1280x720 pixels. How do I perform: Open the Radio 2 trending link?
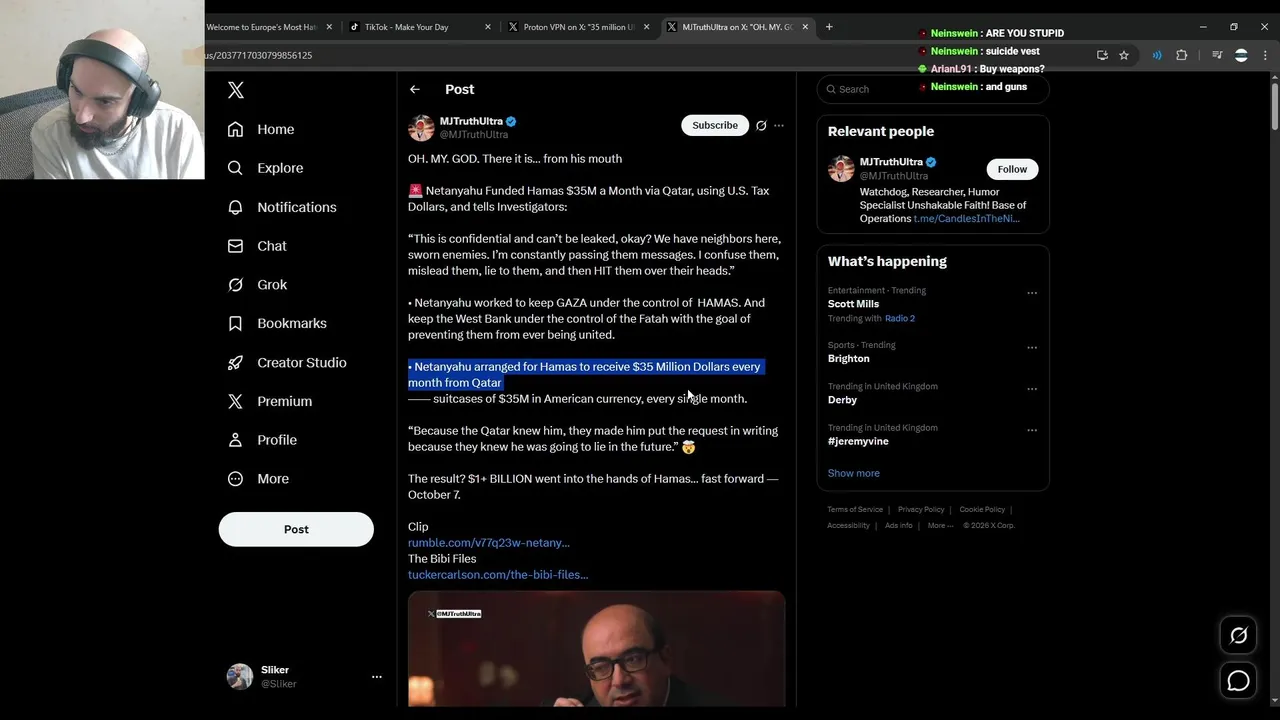[899, 318]
